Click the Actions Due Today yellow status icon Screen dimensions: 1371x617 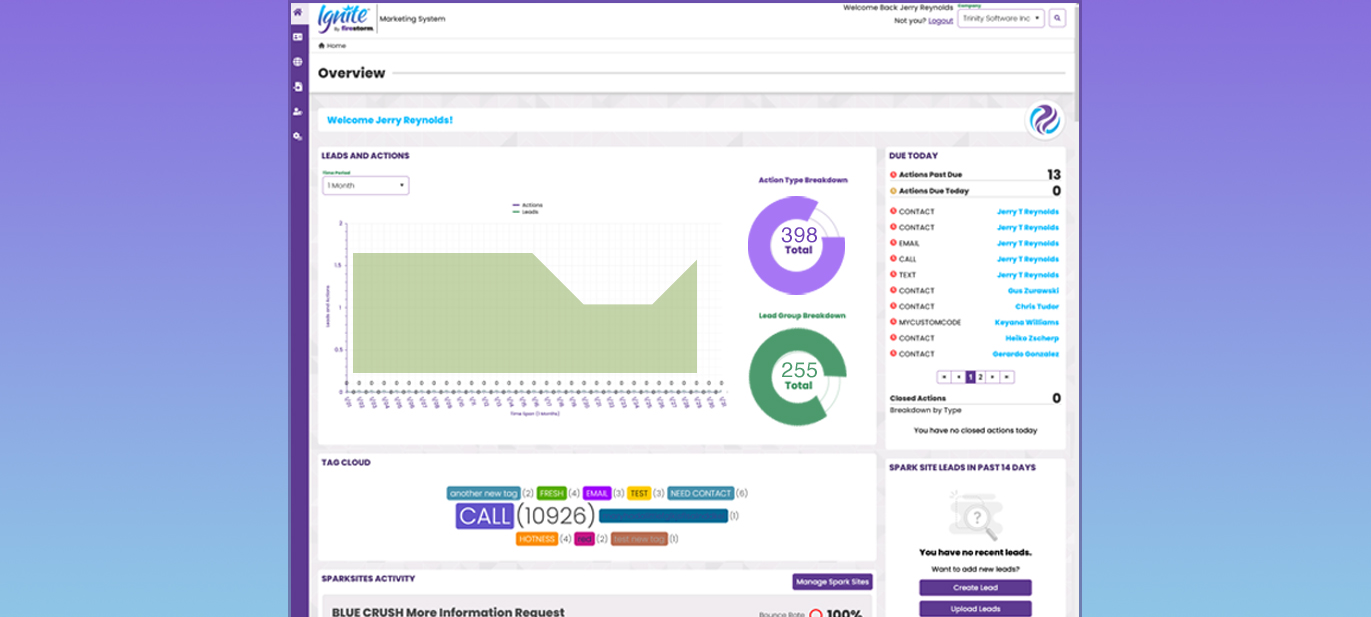pos(893,191)
